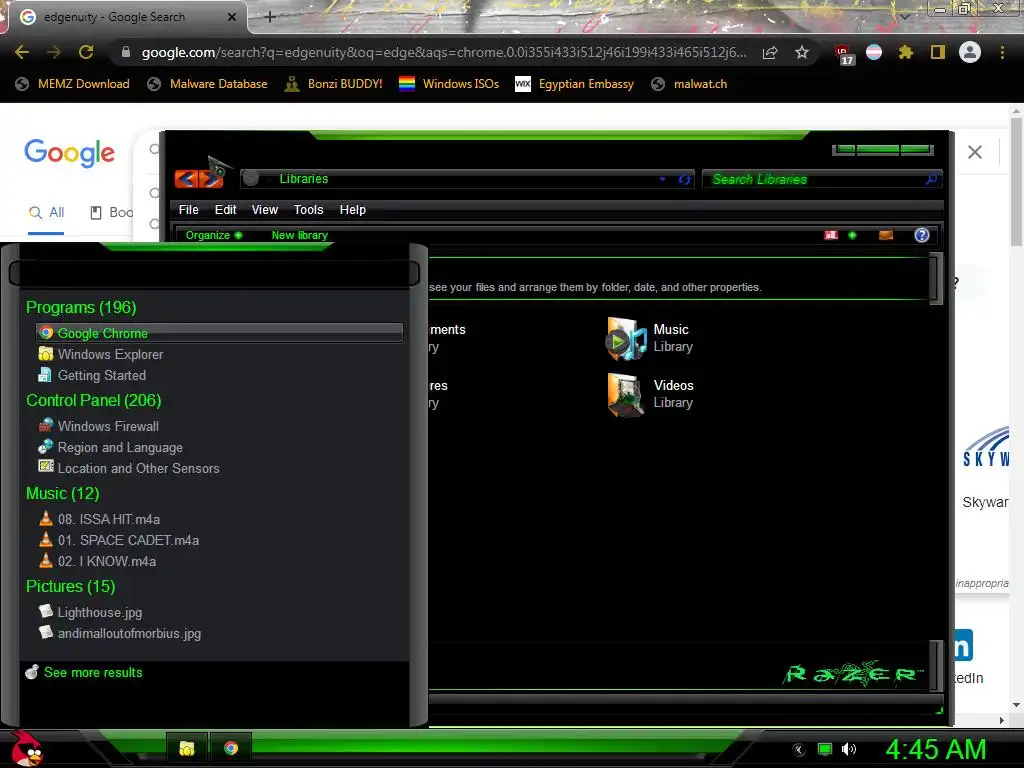Screen dimensions: 1024x768
Task: Click the New library button
Action: pos(300,235)
